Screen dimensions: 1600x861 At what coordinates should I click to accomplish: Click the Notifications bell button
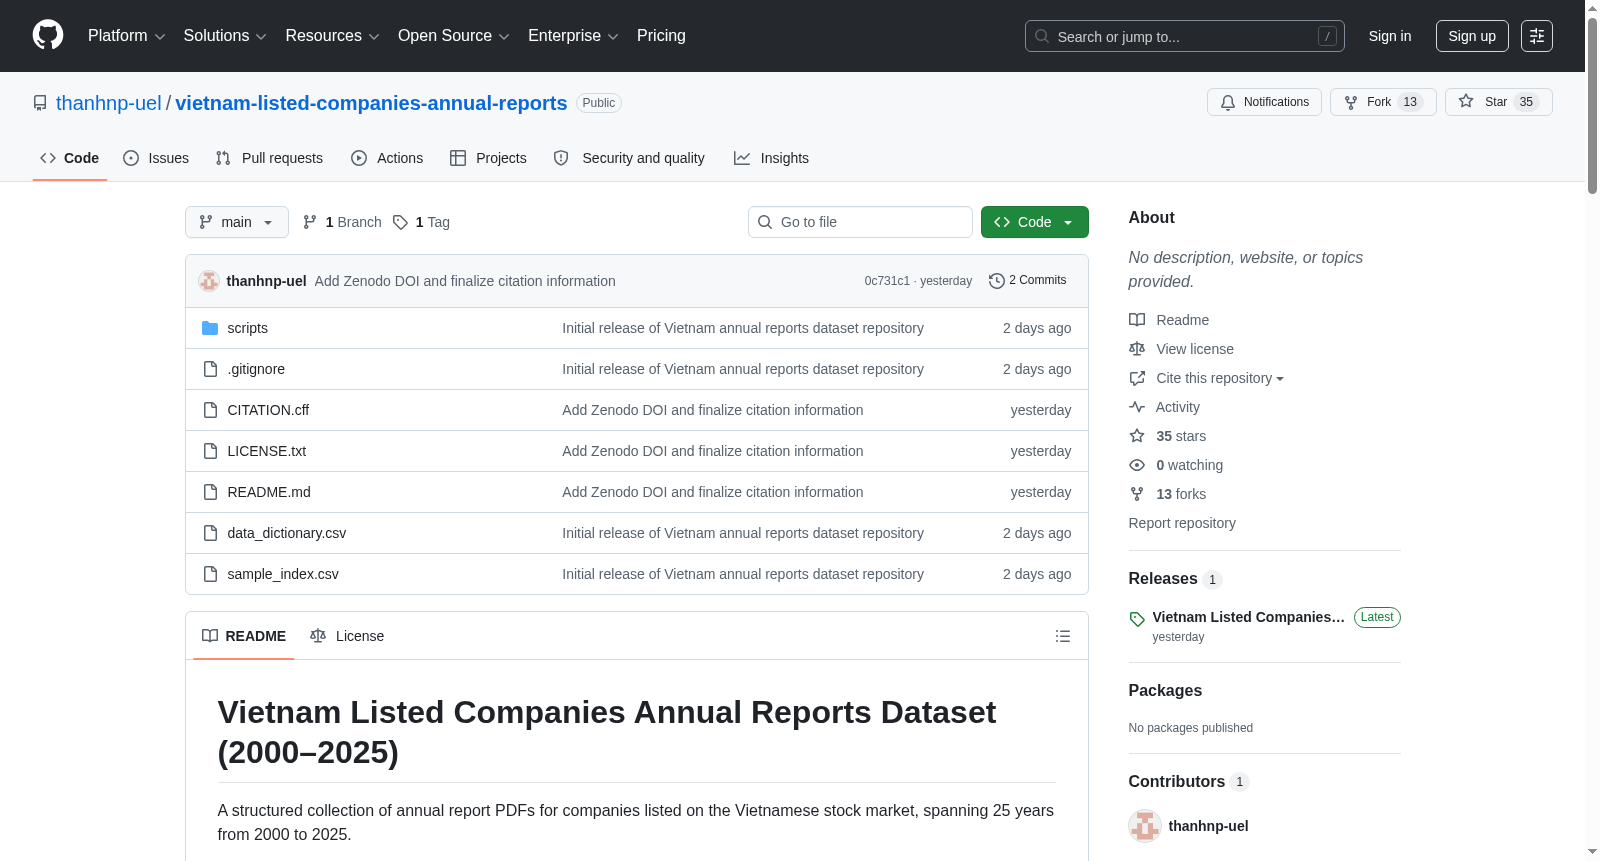(1264, 102)
